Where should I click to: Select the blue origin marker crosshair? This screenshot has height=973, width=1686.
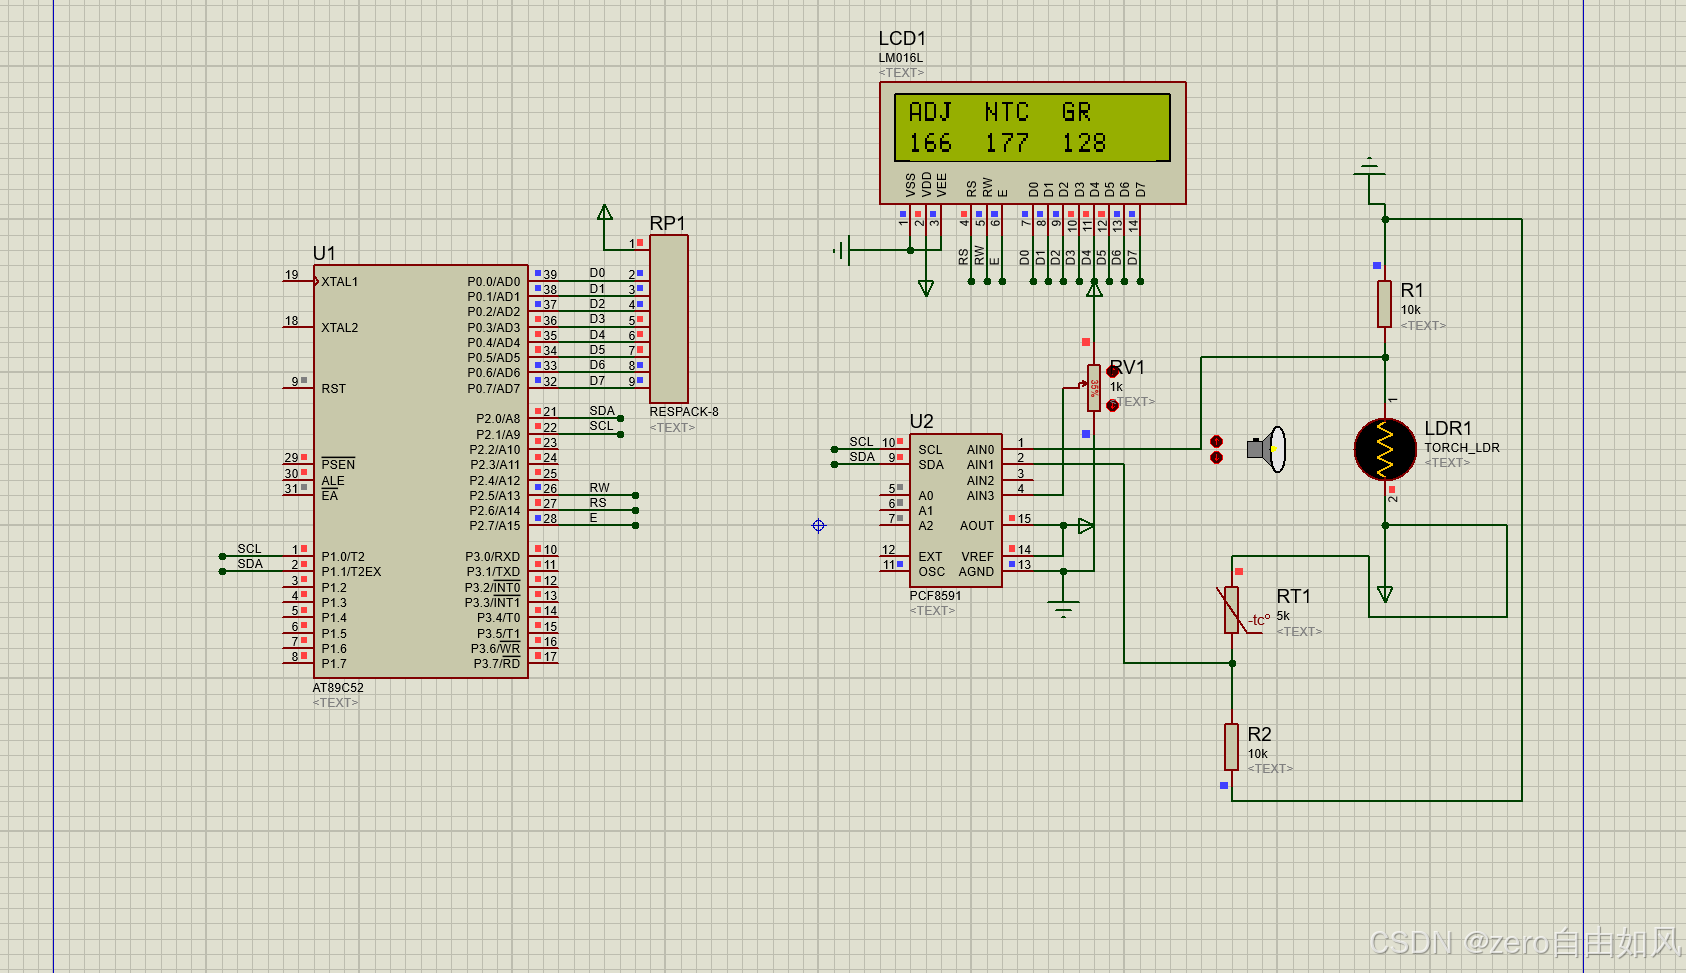point(819,525)
